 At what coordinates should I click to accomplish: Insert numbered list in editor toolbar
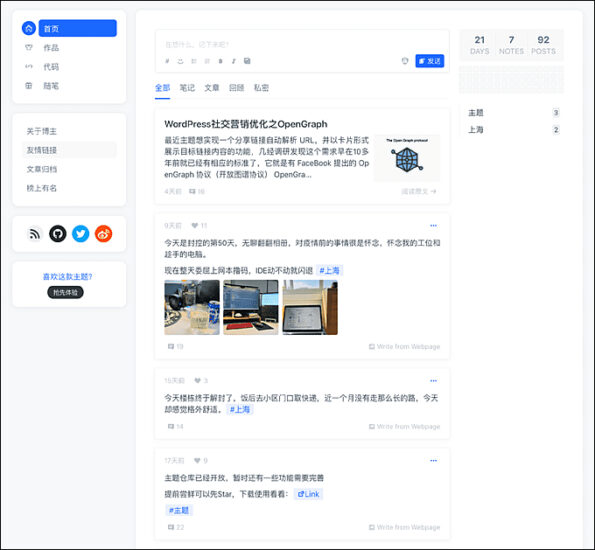click(207, 61)
